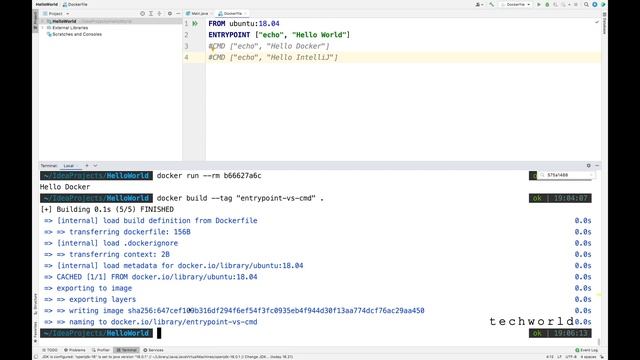This screenshot has height=360, width=640.
Task: Switch to the Main.java editor tab
Action: (200, 13)
